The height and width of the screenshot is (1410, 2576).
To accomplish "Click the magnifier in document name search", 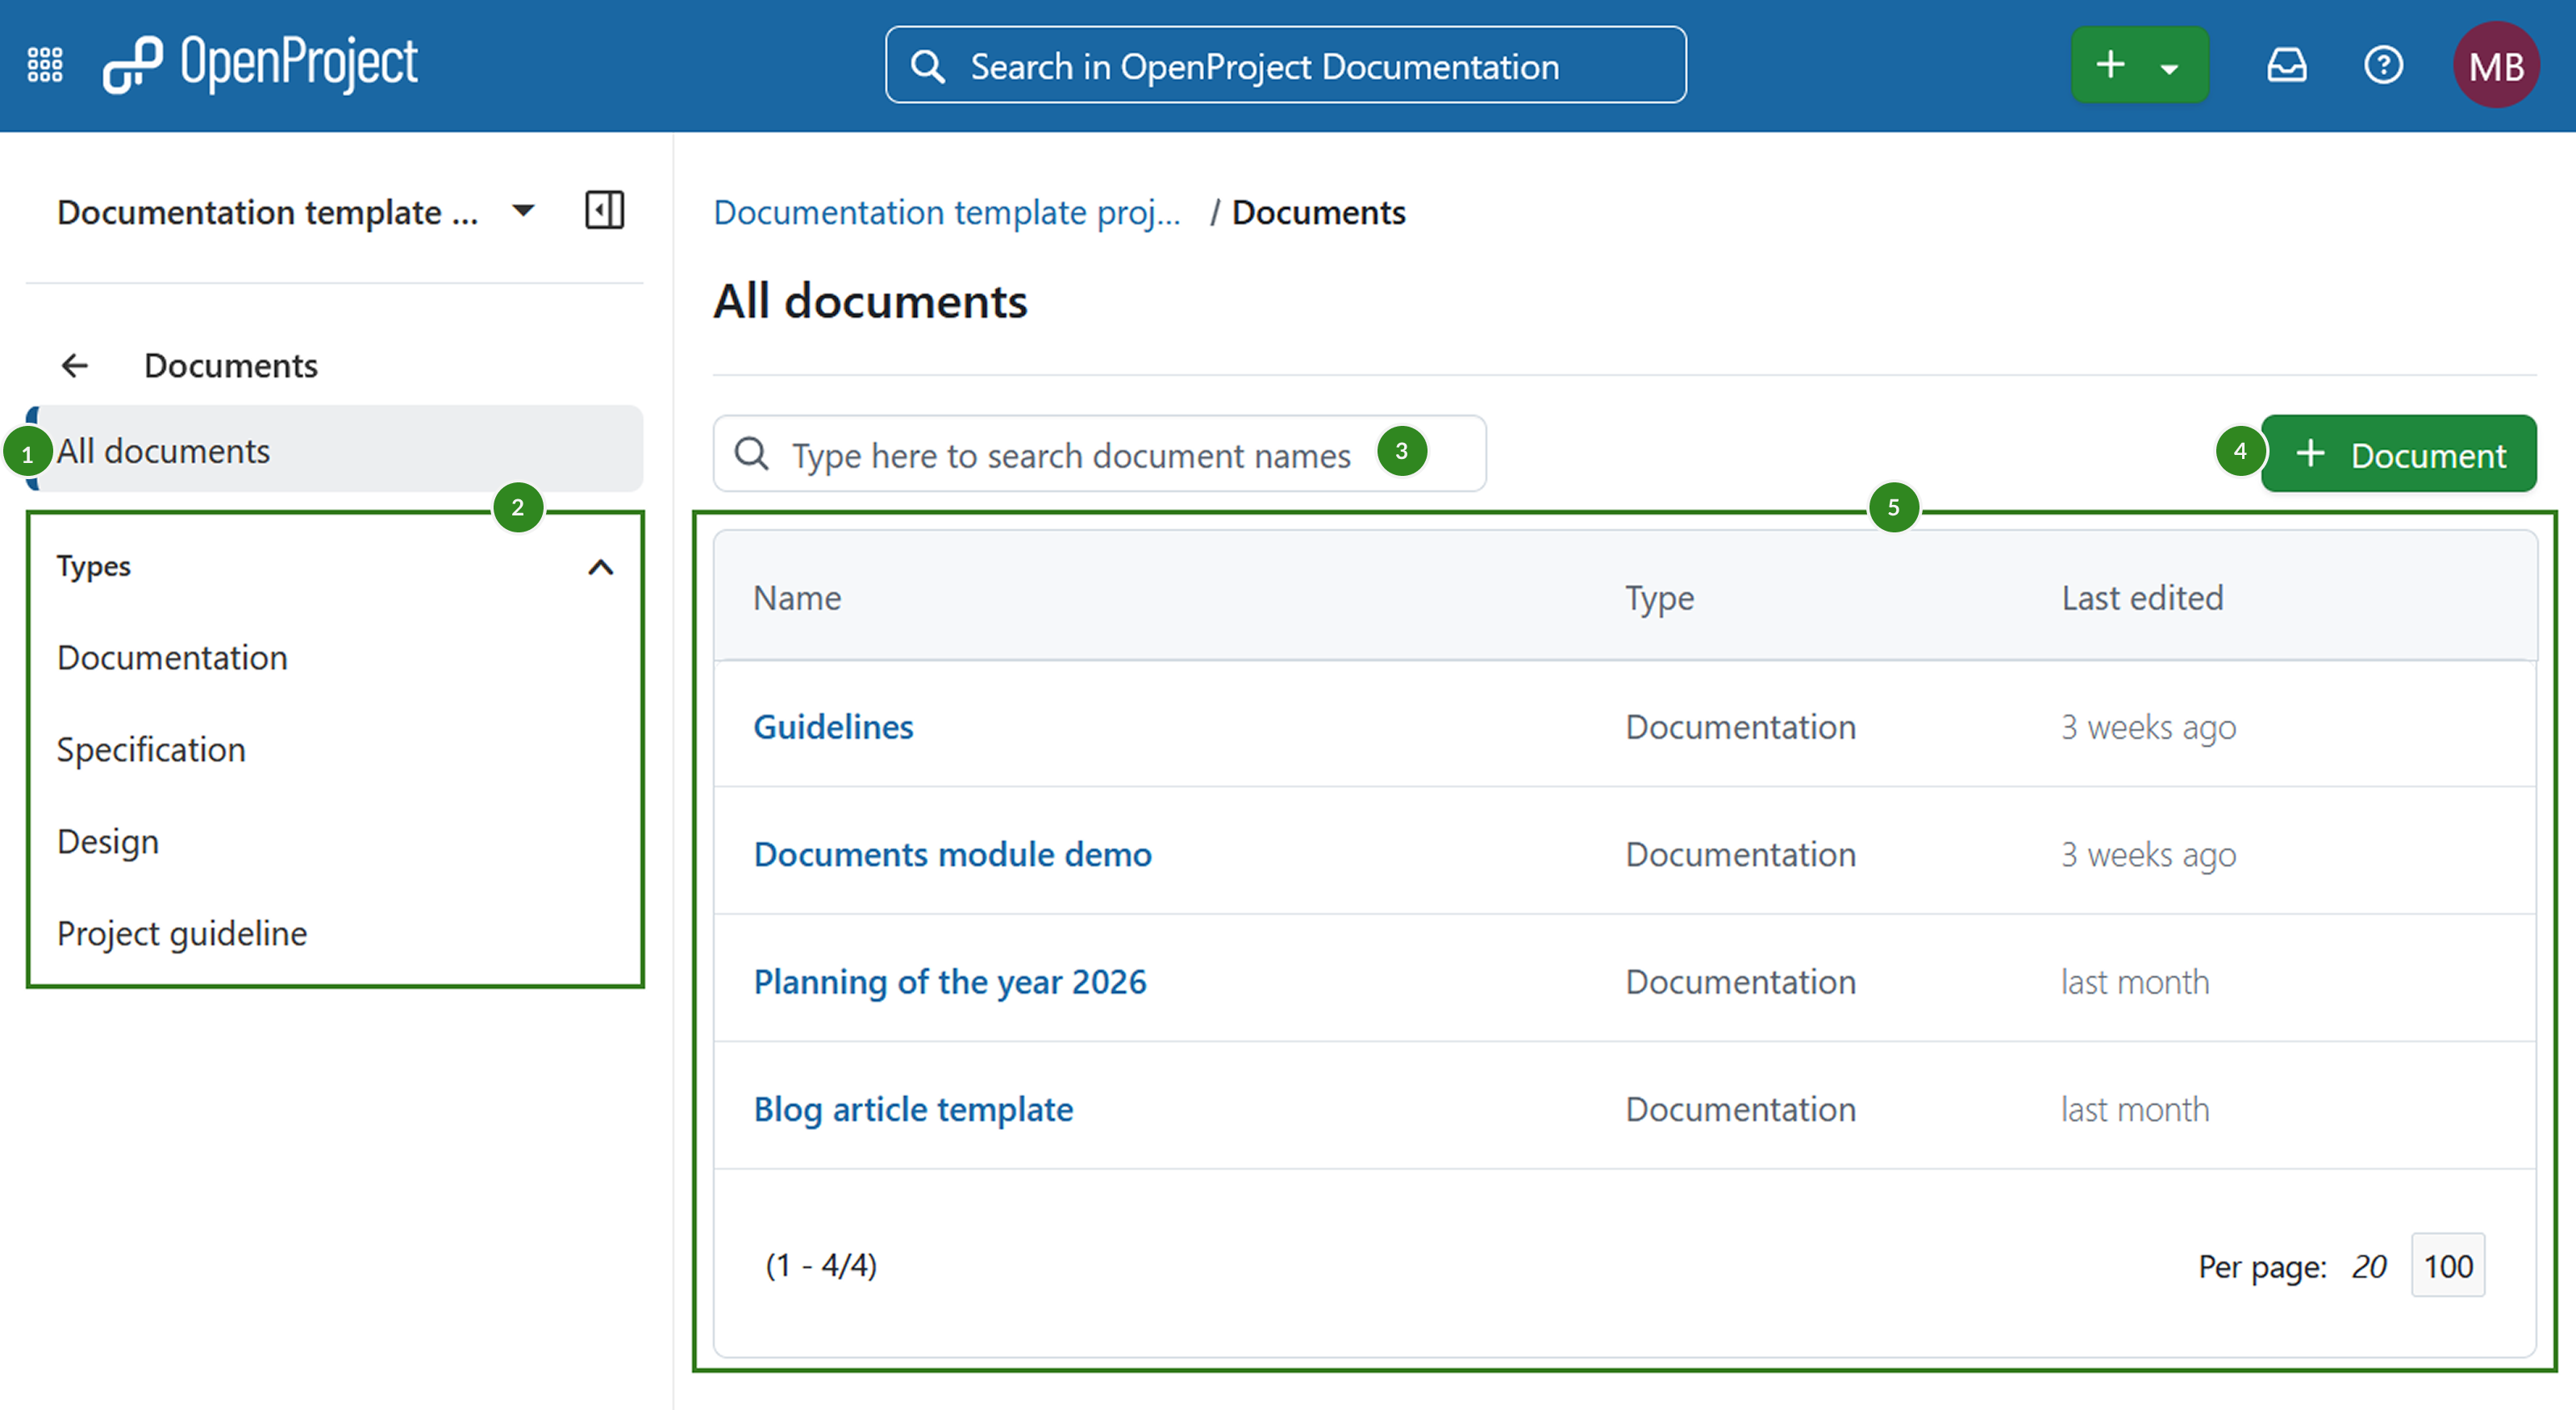I will coord(750,455).
